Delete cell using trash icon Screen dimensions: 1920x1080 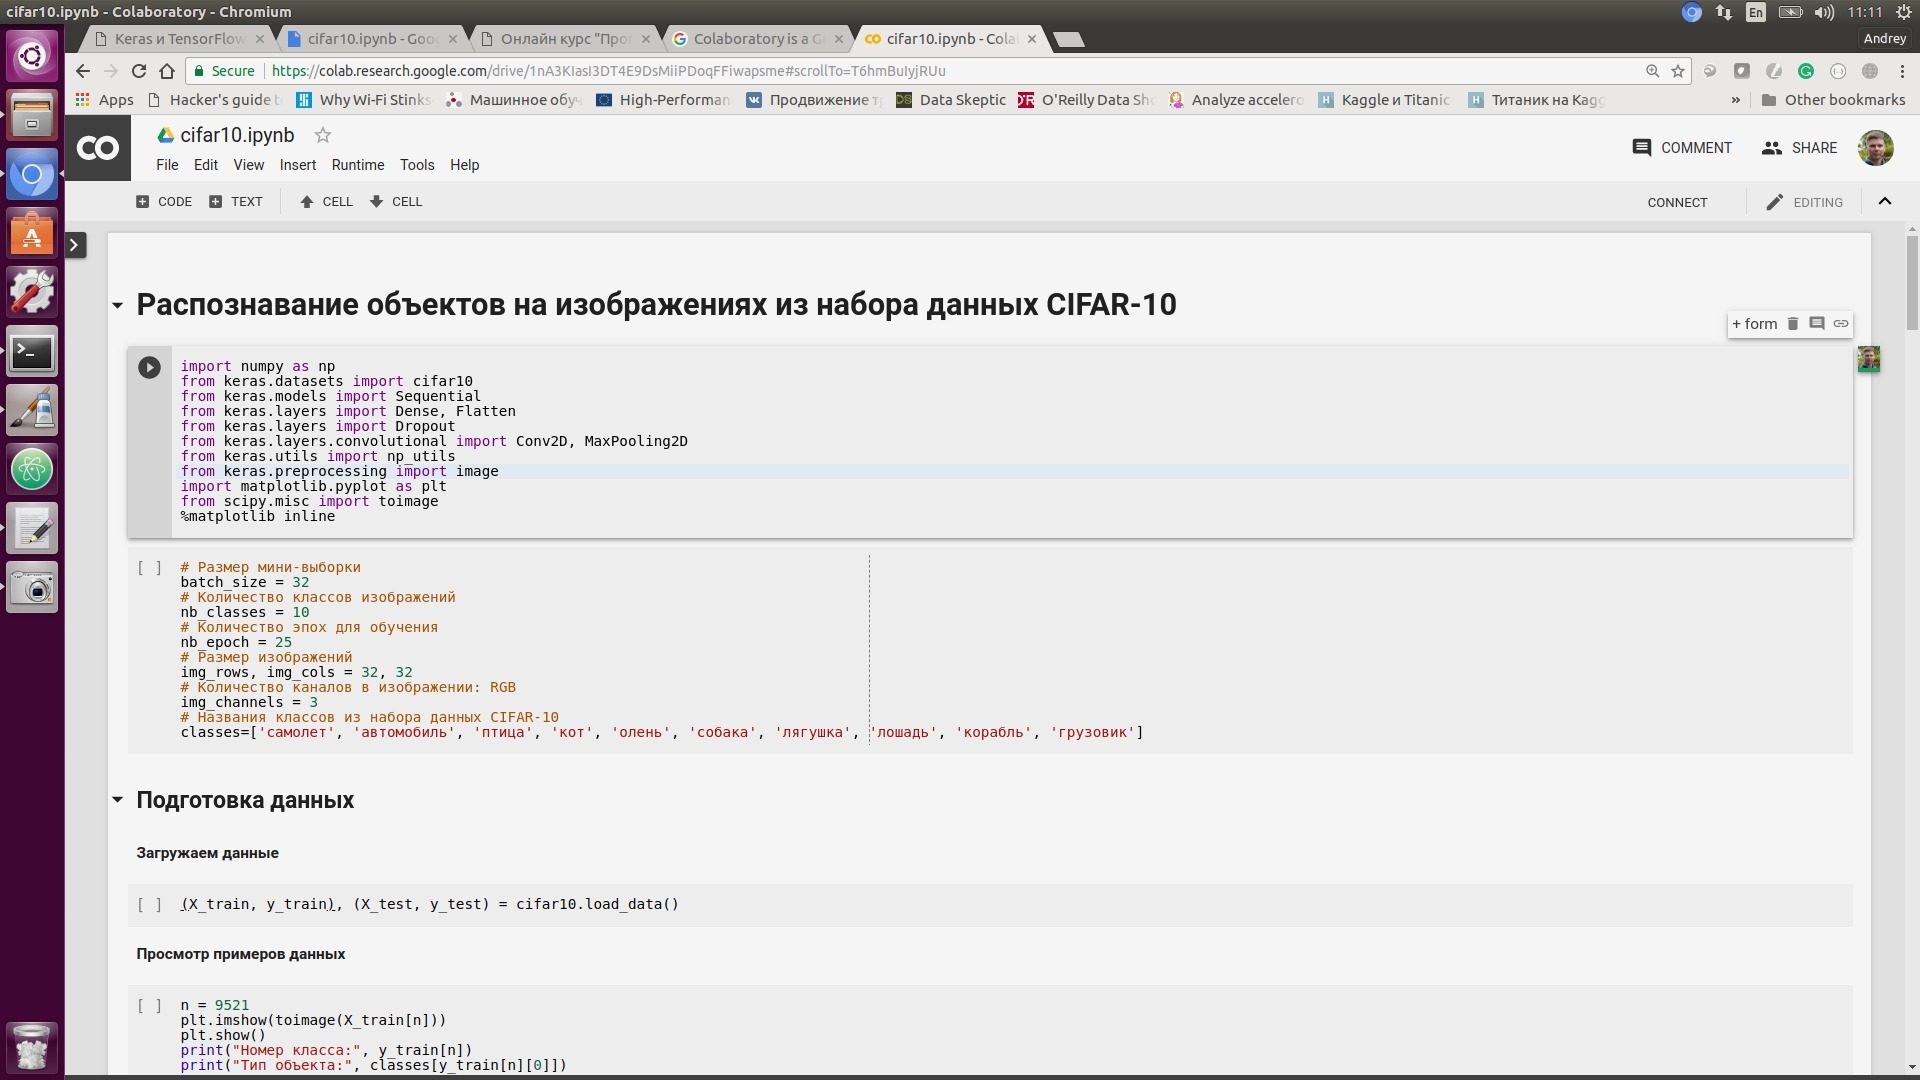click(x=1793, y=324)
